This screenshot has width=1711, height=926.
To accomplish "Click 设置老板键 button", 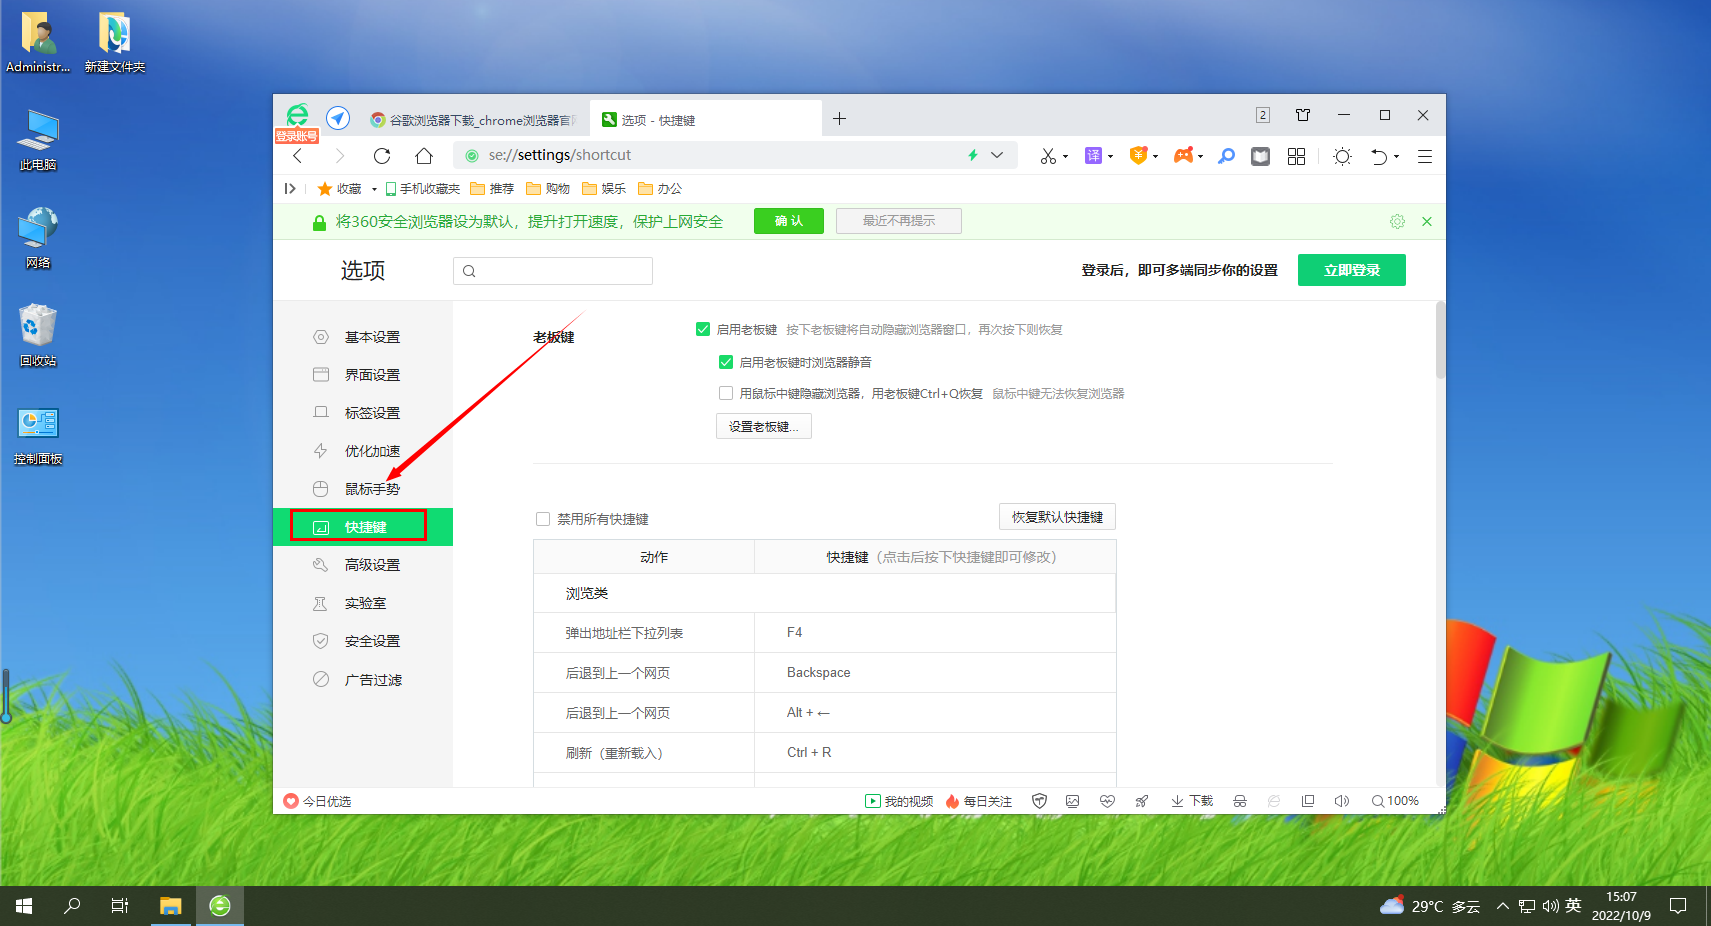I will click(764, 427).
